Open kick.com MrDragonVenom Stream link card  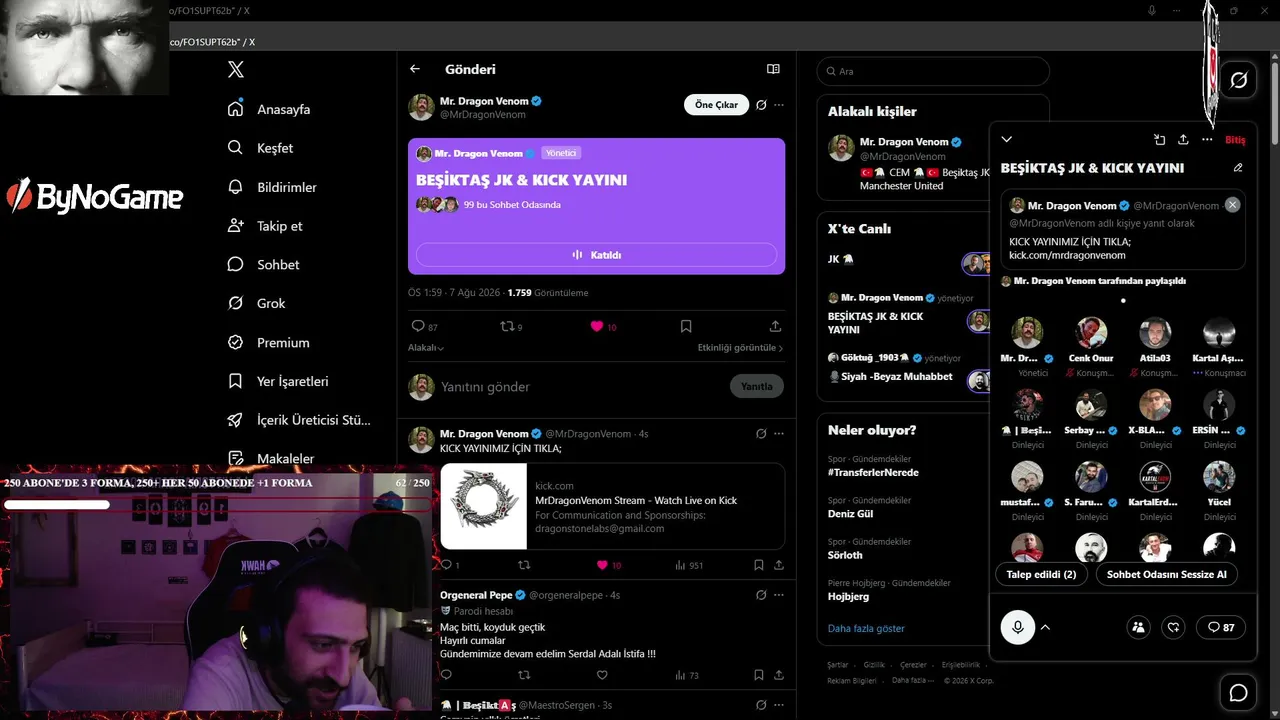tap(612, 506)
